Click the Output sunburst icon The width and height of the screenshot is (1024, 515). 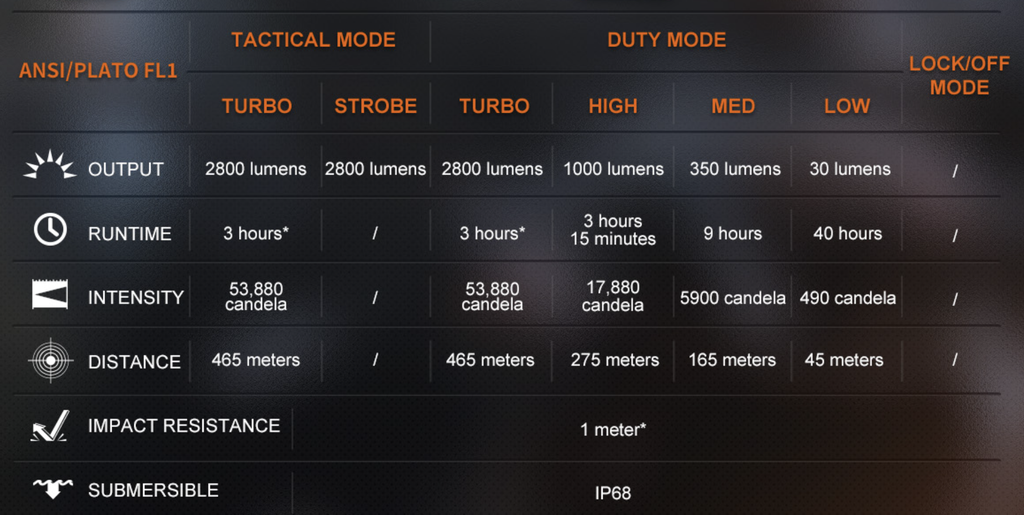point(50,166)
